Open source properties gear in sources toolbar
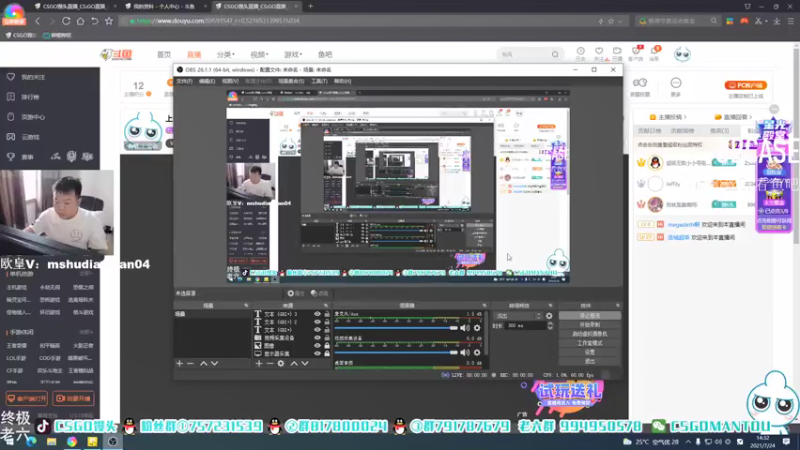Image resolution: width=800 pixels, height=450 pixels. click(x=281, y=363)
